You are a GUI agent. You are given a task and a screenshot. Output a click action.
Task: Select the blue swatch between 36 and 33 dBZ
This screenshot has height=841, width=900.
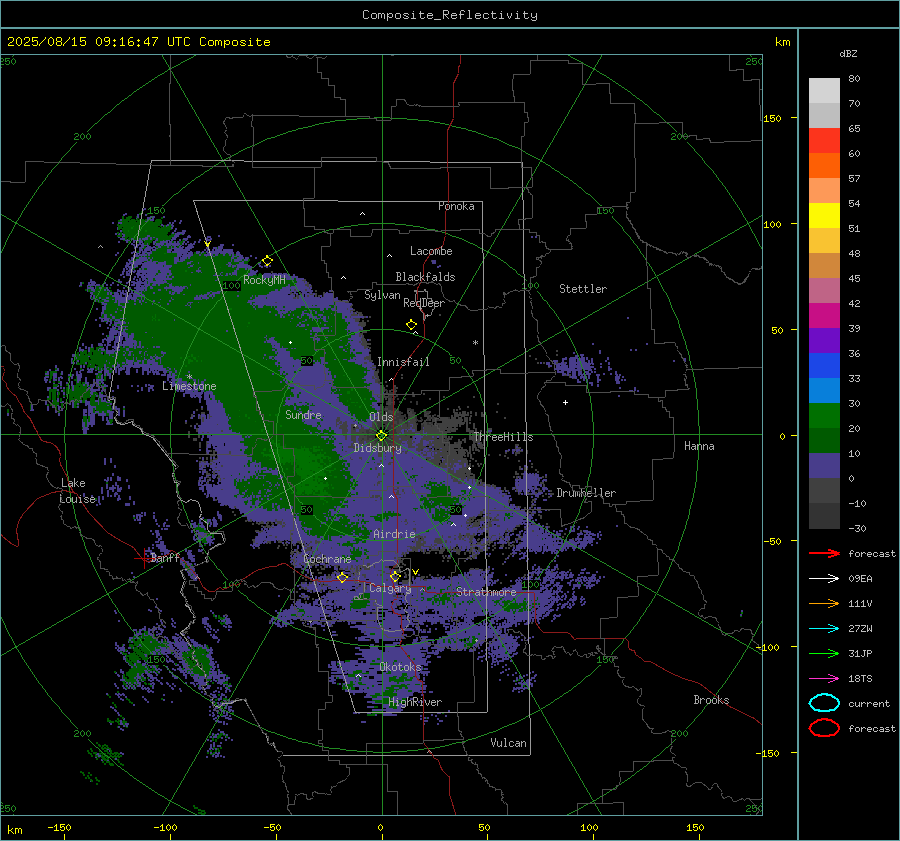824,365
